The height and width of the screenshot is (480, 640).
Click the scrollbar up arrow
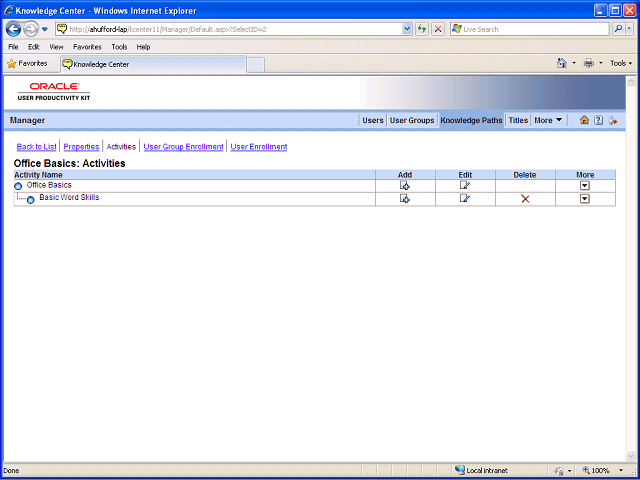(630, 81)
